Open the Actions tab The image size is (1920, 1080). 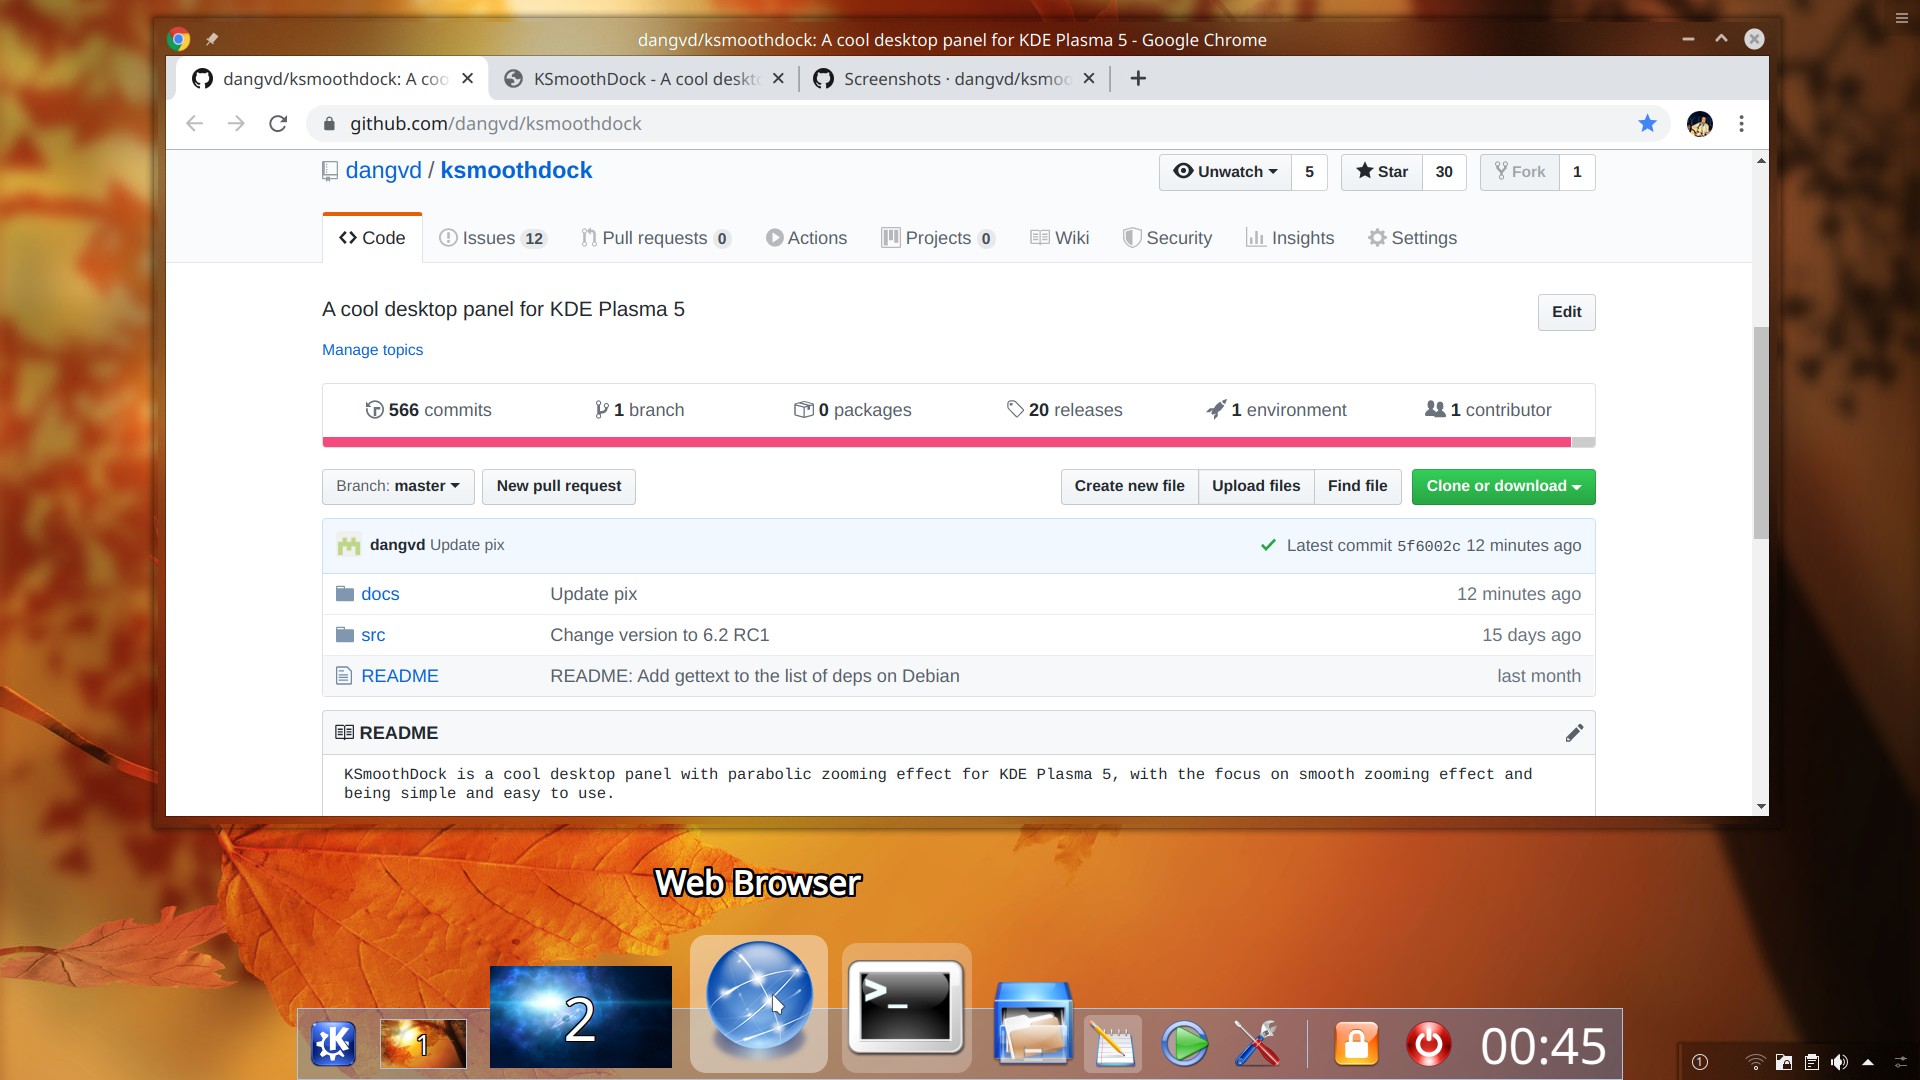(x=806, y=238)
